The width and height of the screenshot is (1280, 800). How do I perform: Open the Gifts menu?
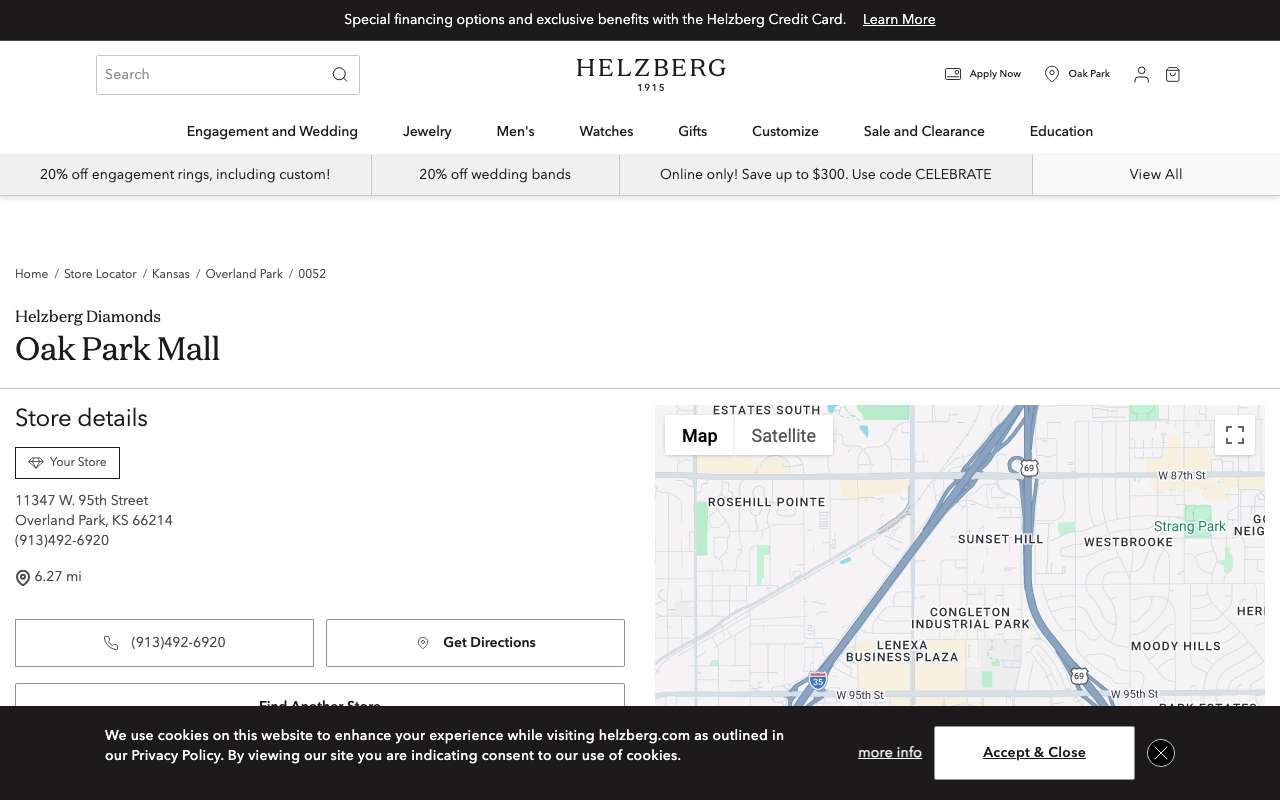[692, 131]
